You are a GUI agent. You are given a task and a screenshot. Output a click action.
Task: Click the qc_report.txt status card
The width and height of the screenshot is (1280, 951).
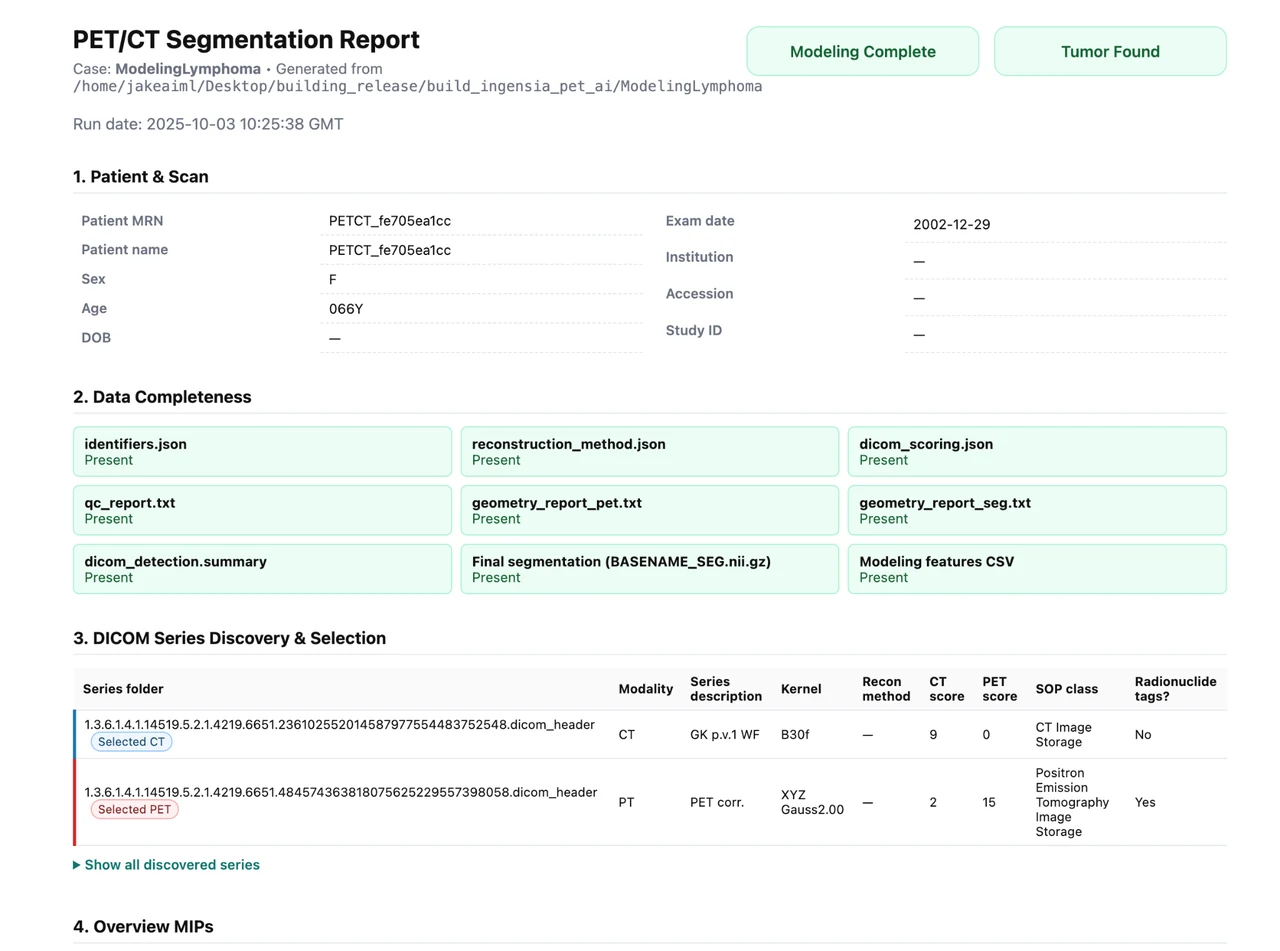coord(262,510)
